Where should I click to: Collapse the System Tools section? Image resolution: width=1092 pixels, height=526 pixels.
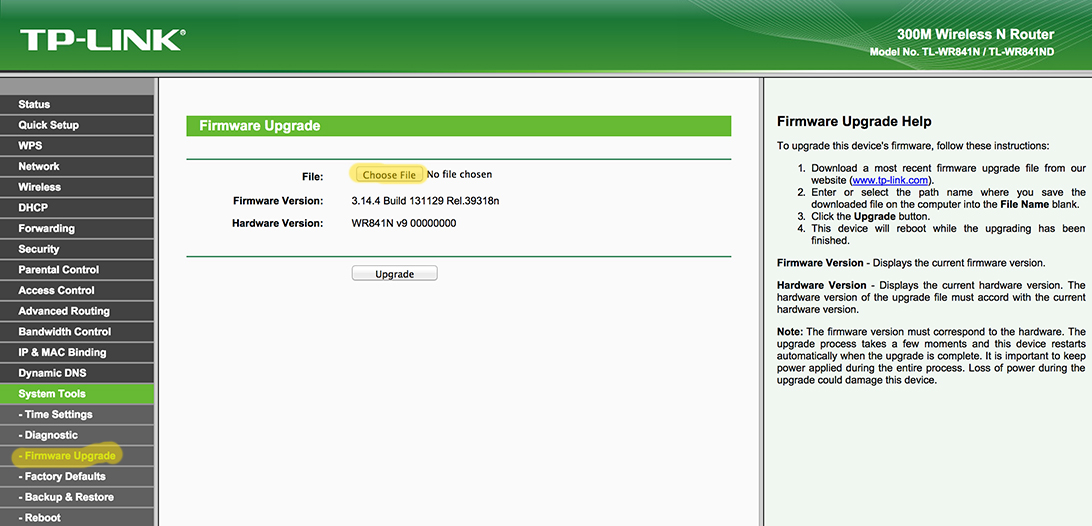coord(52,394)
